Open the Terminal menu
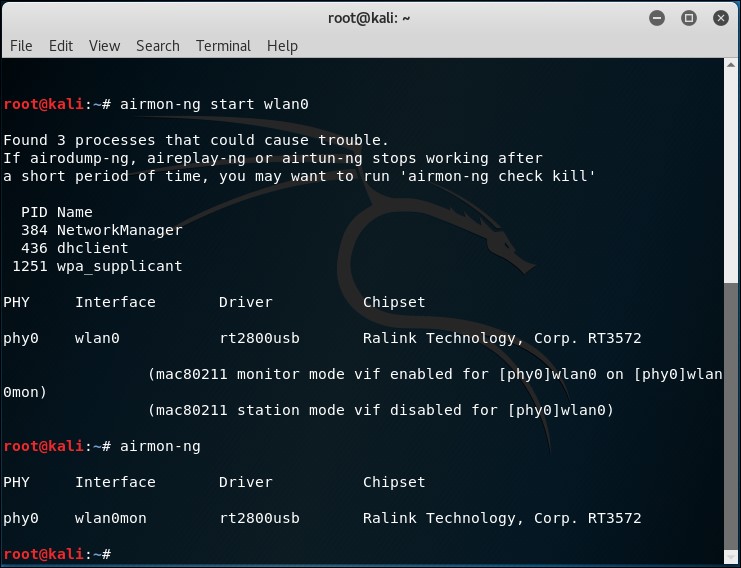The height and width of the screenshot is (568, 741). [224, 46]
